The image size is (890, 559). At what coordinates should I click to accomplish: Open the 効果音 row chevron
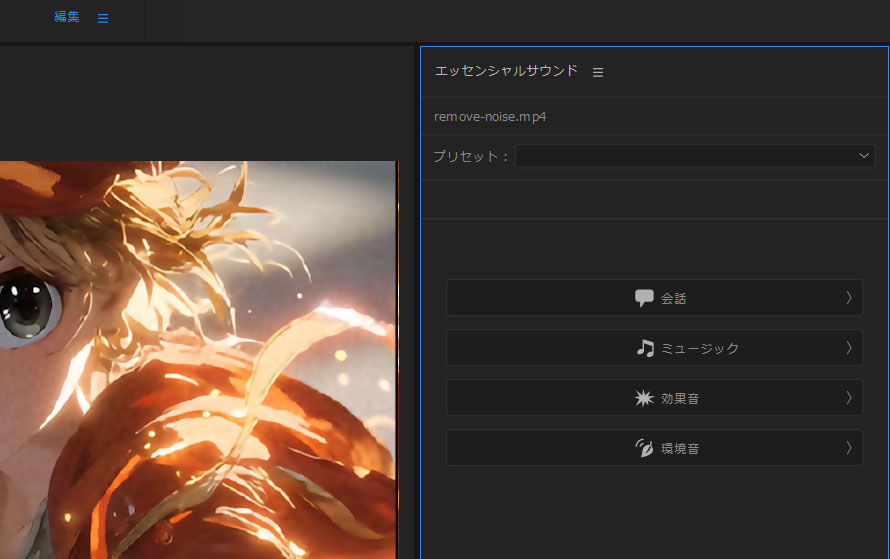(x=848, y=398)
